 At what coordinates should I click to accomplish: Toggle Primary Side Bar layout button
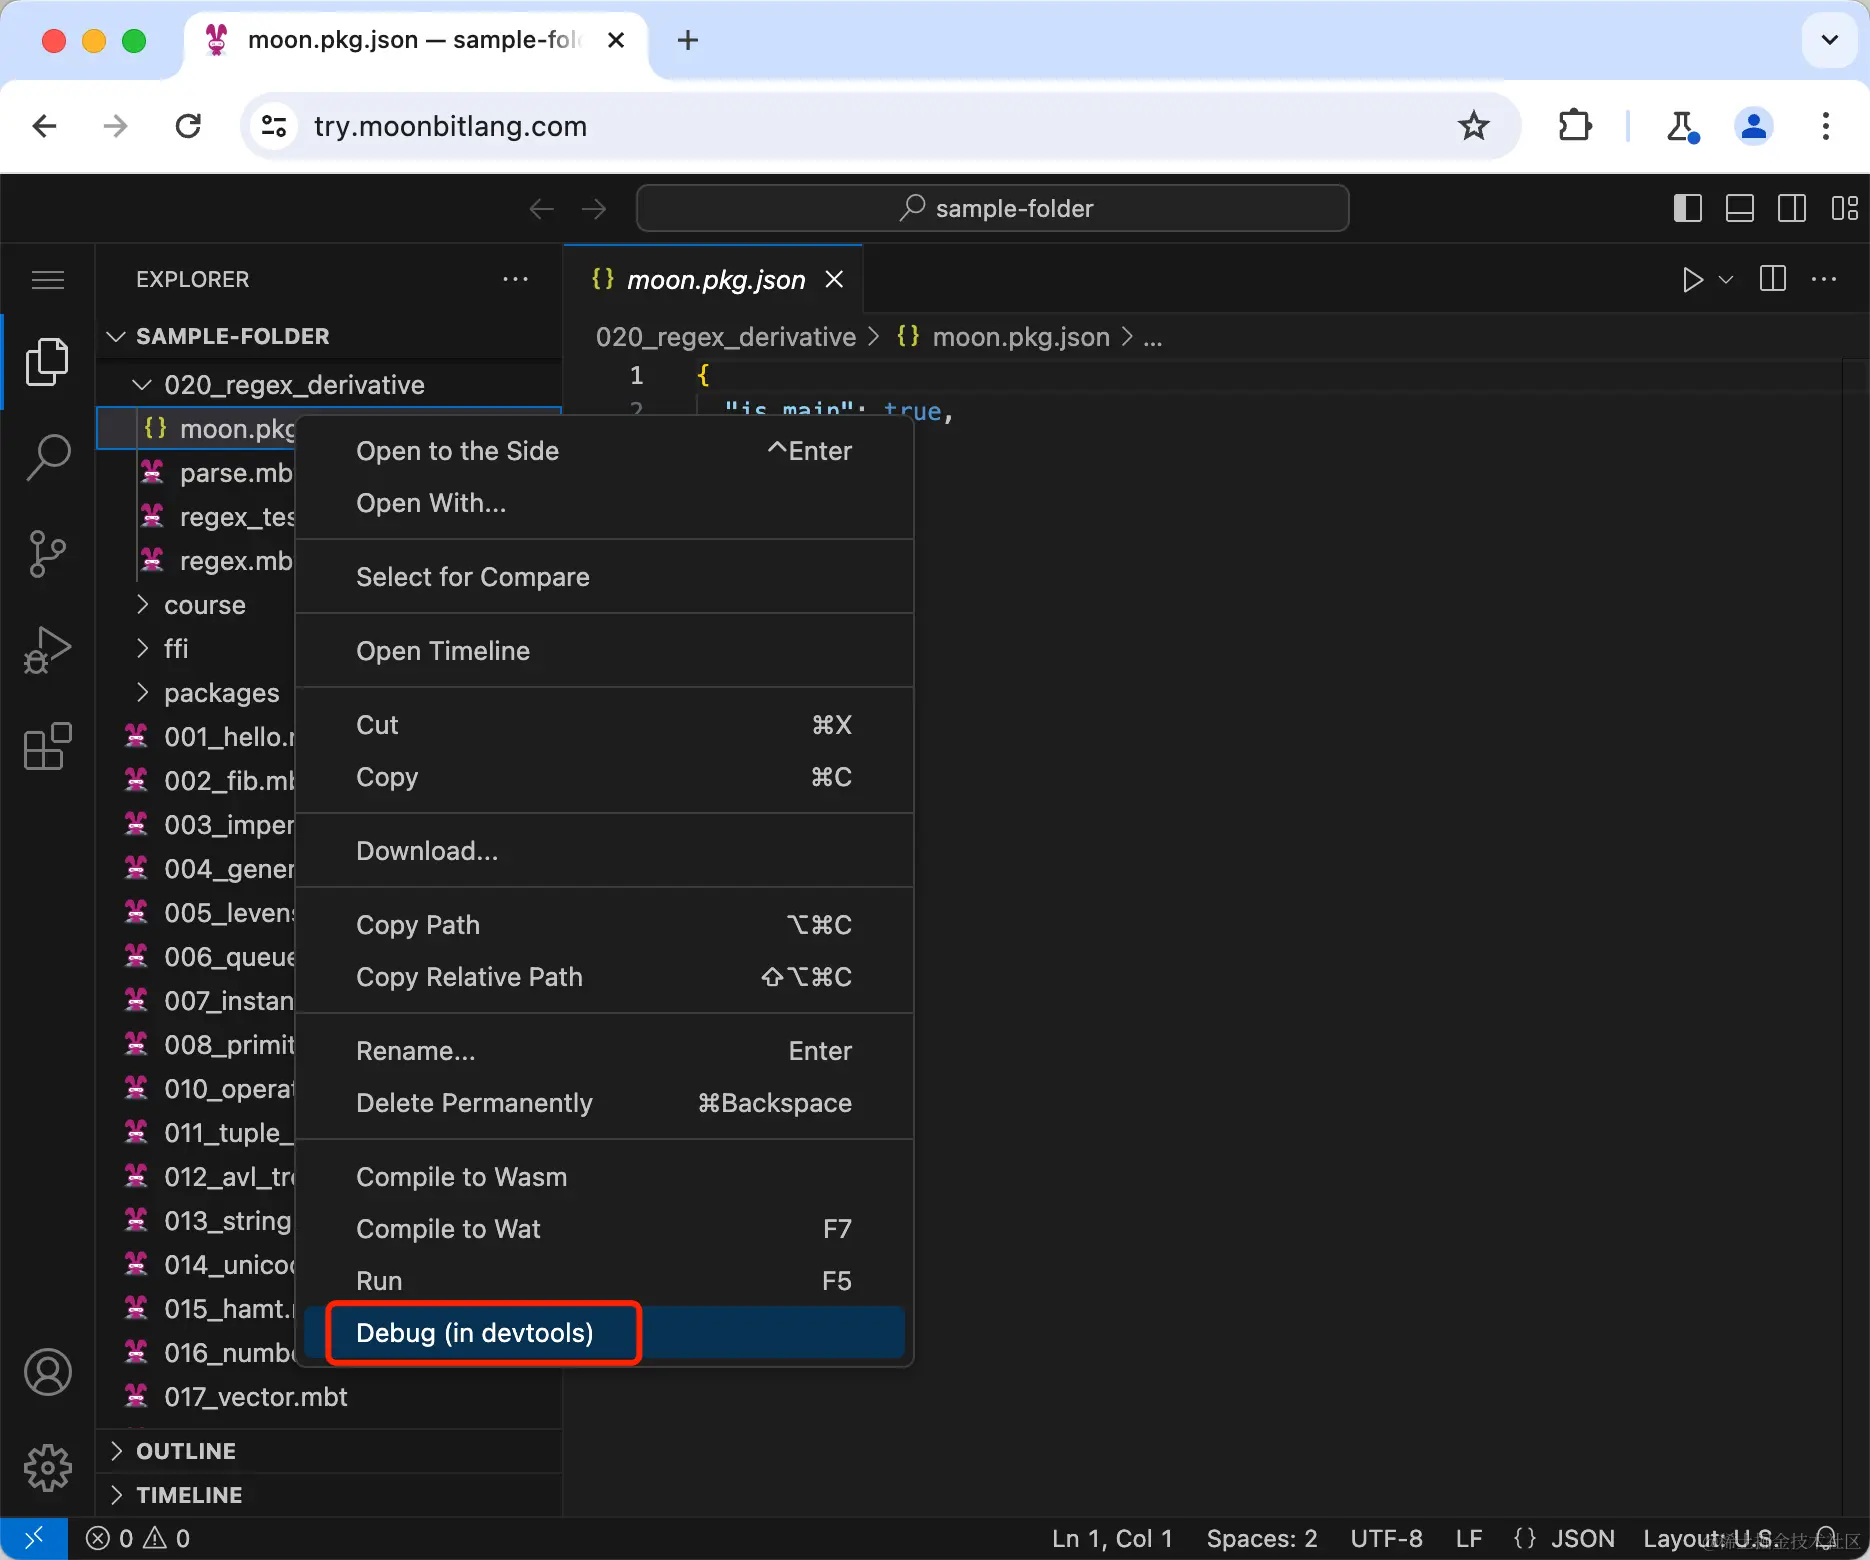1687,208
